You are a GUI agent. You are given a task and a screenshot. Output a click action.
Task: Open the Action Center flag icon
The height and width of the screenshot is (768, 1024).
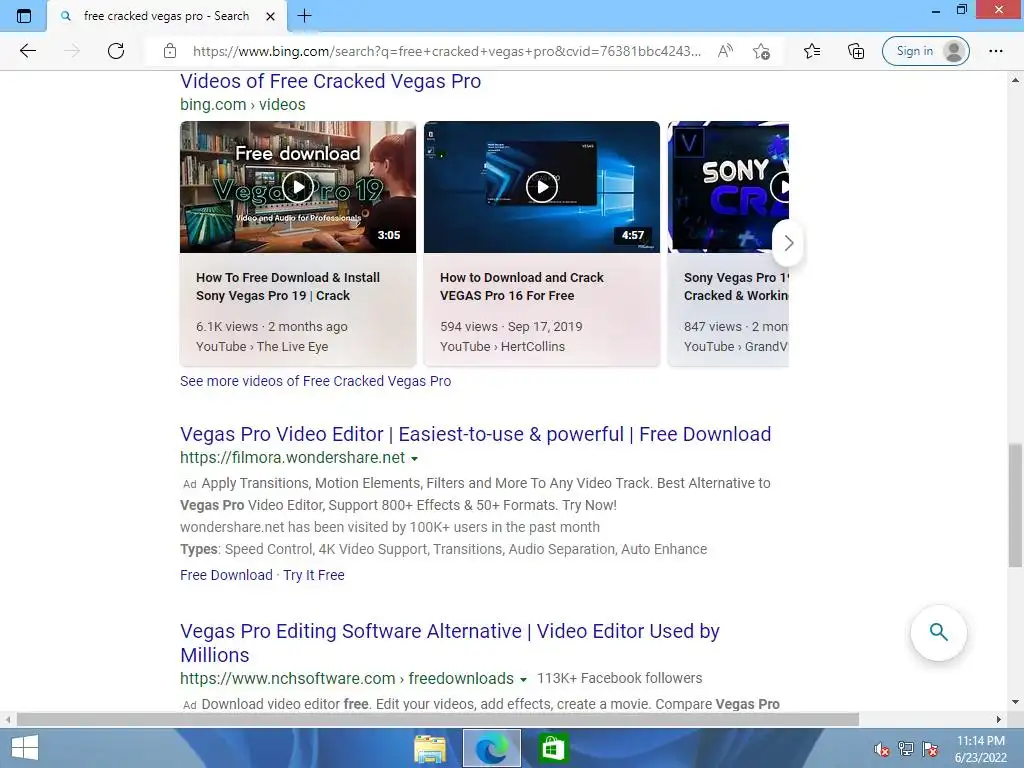tap(930, 749)
